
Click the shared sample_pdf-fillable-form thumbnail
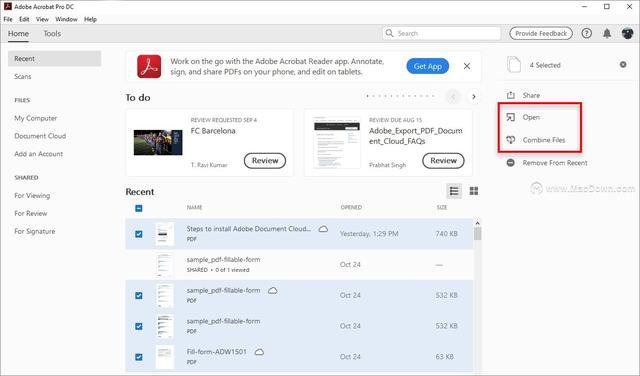164,265
